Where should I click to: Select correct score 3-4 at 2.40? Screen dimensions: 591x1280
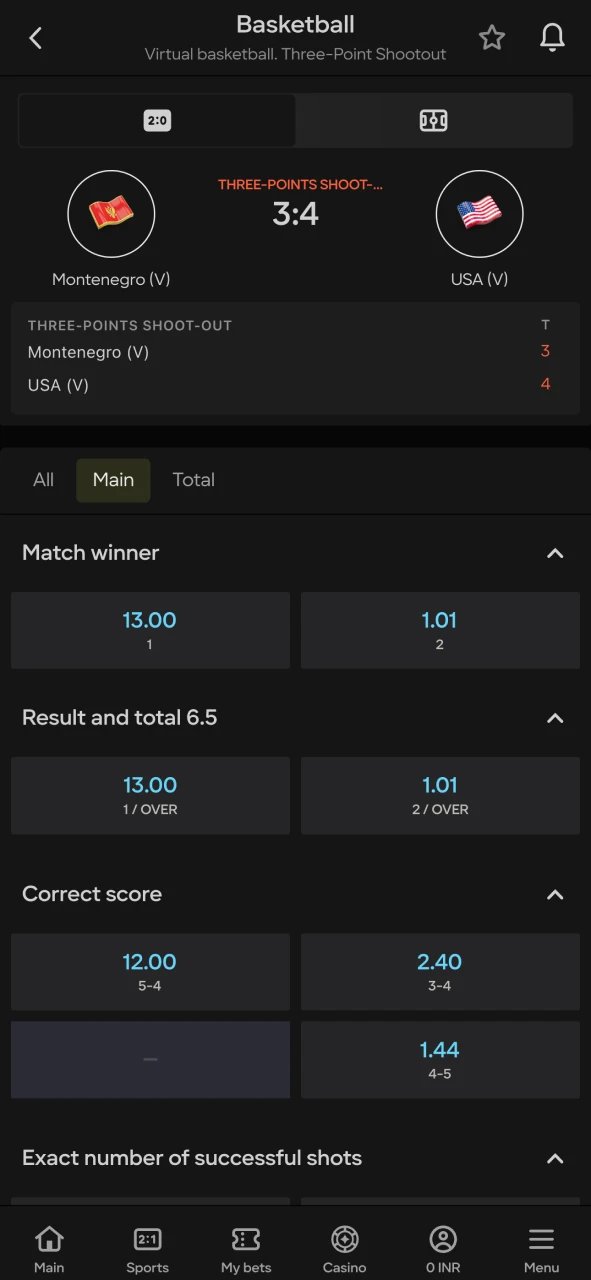440,971
